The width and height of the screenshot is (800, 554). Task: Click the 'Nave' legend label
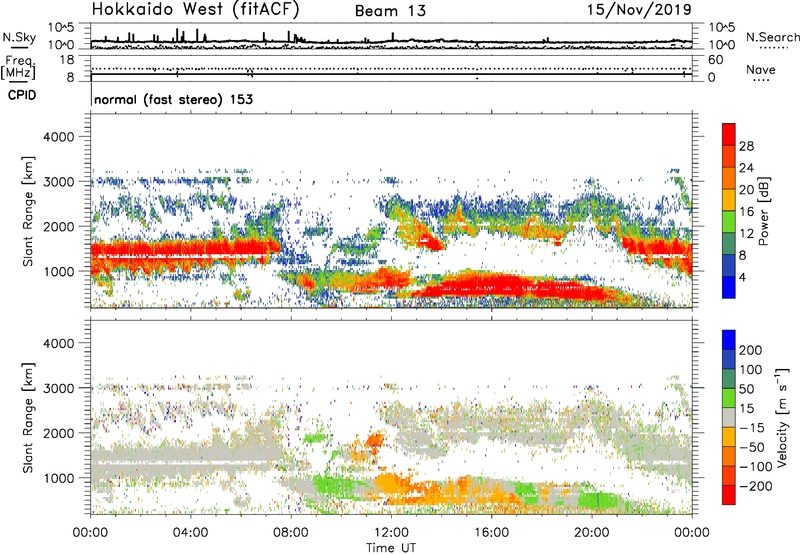pyautogui.click(x=761, y=69)
